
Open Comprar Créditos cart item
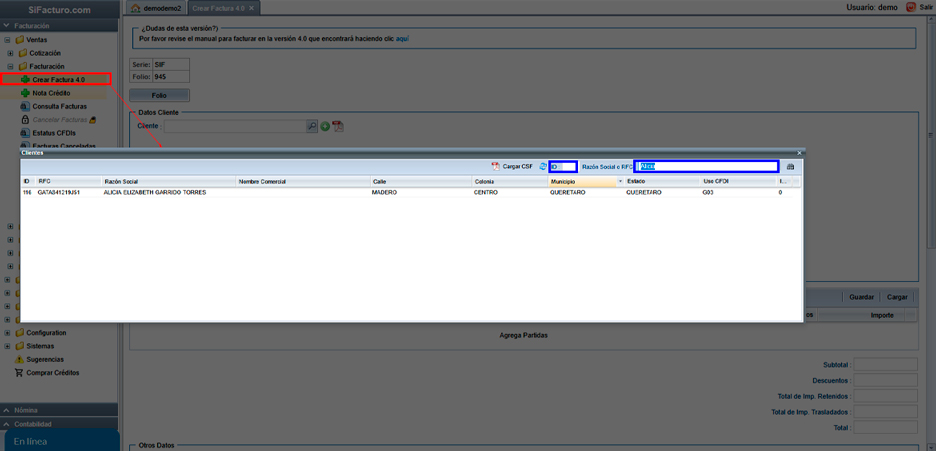pos(50,372)
